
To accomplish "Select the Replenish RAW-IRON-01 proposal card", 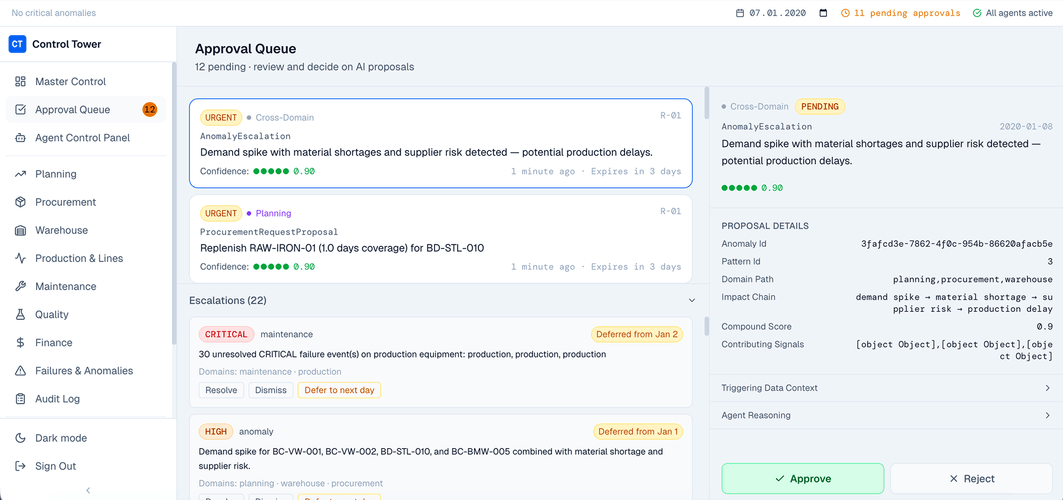I will tap(441, 238).
